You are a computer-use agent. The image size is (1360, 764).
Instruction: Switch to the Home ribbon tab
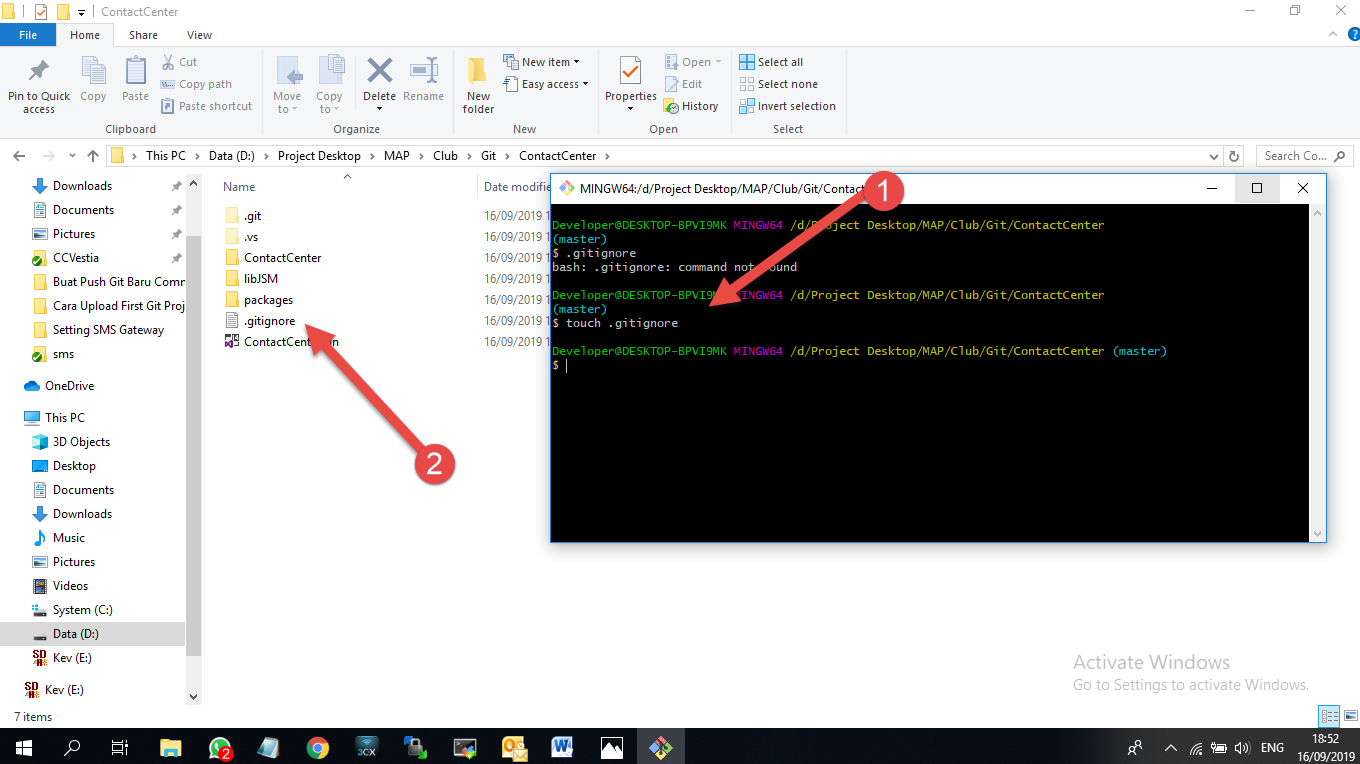click(x=85, y=35)
